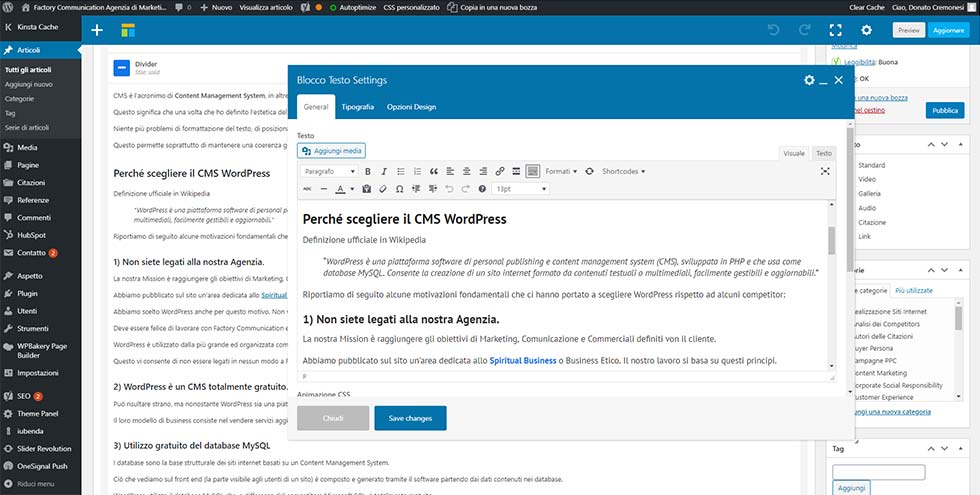Center align text in editor
The height and width of the screenshot is (495, 980).
coord(466,171)
